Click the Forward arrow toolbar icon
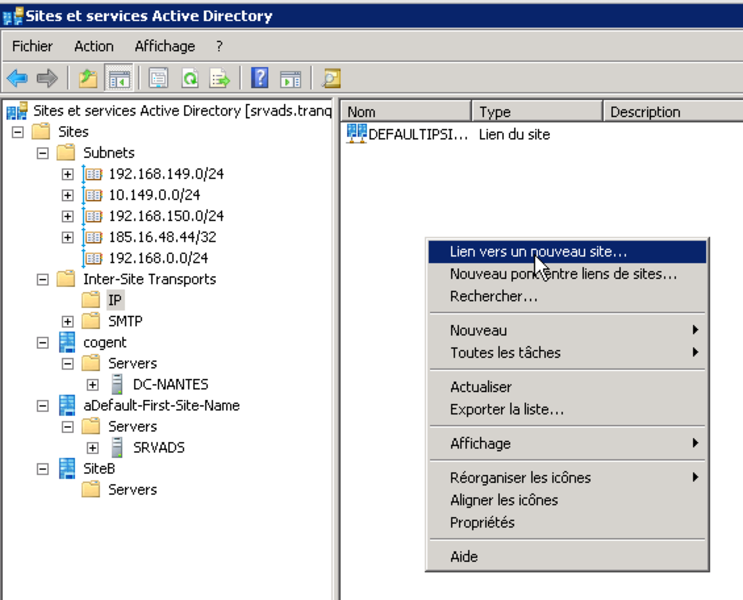743x600 pixels. tap(47, 78)
